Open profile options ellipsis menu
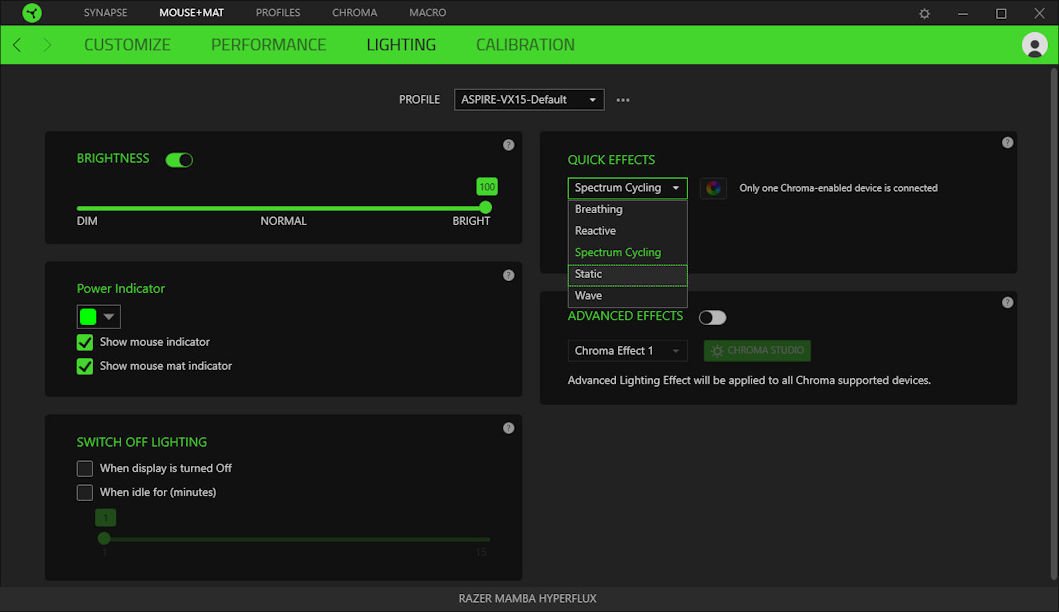Viewport: 1059px width, 612px height. coord(623,100)
